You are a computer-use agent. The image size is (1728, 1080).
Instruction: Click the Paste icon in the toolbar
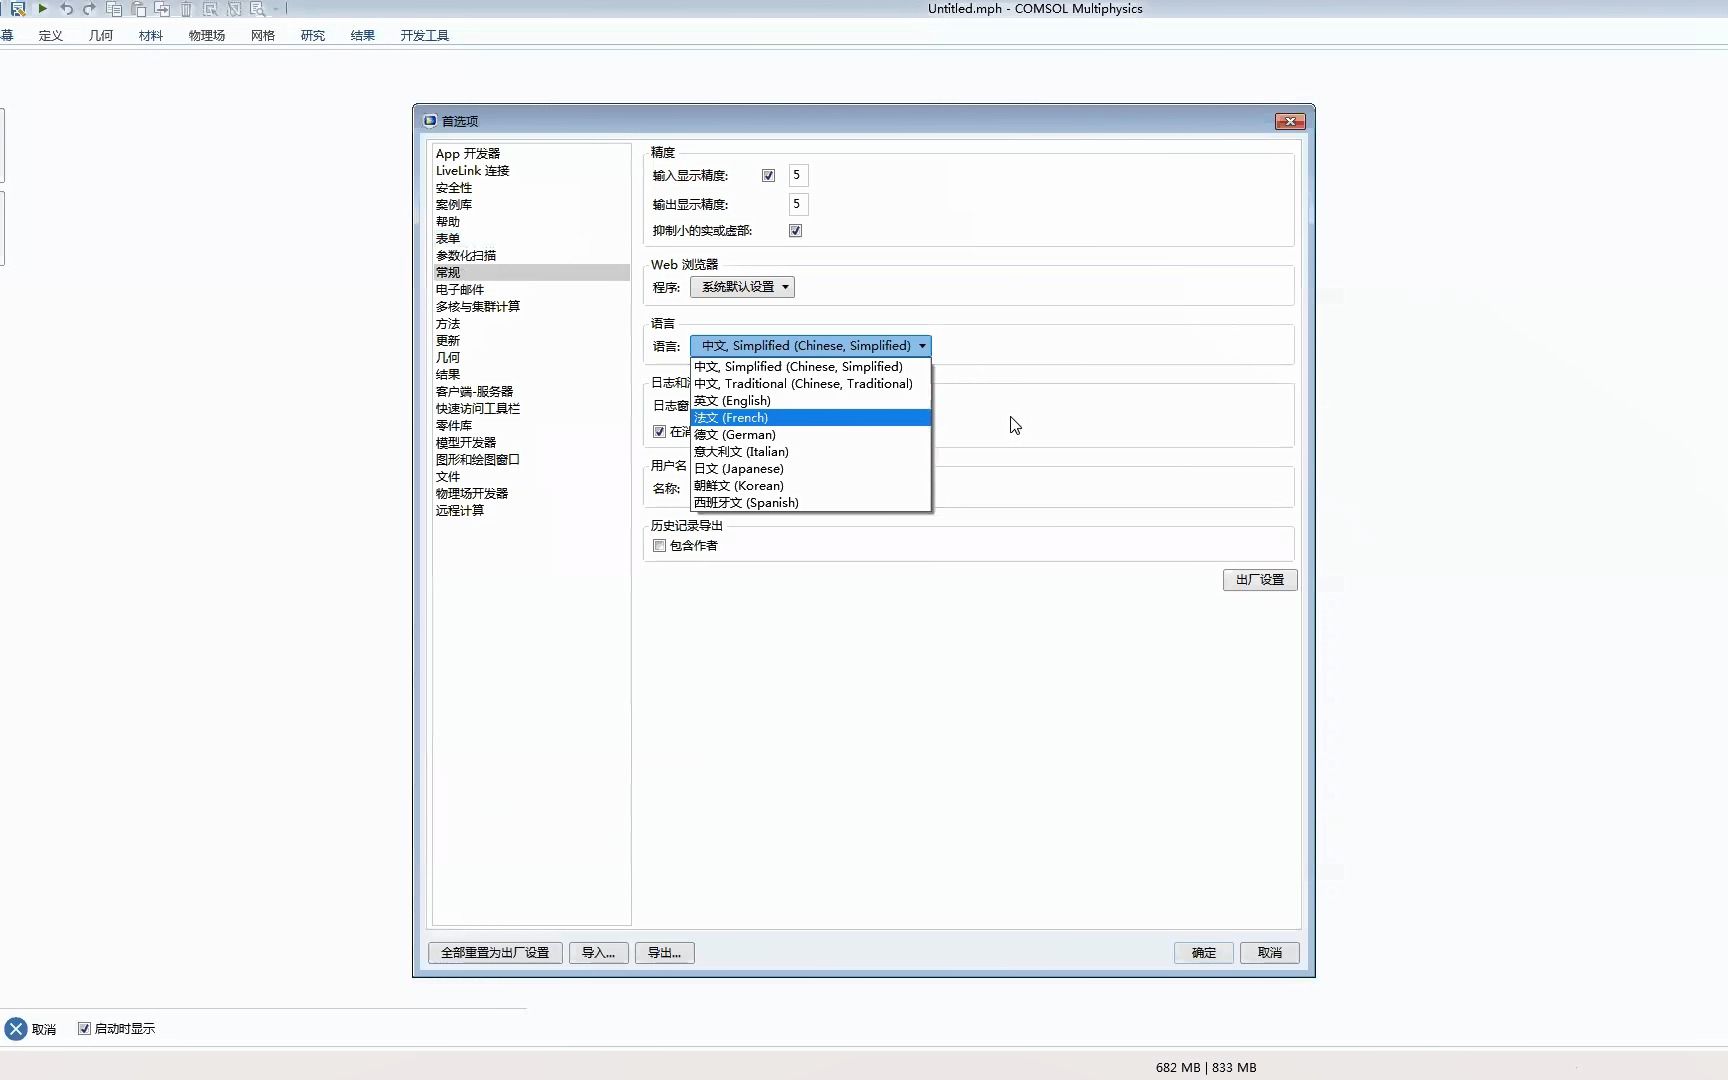(138, 9)
